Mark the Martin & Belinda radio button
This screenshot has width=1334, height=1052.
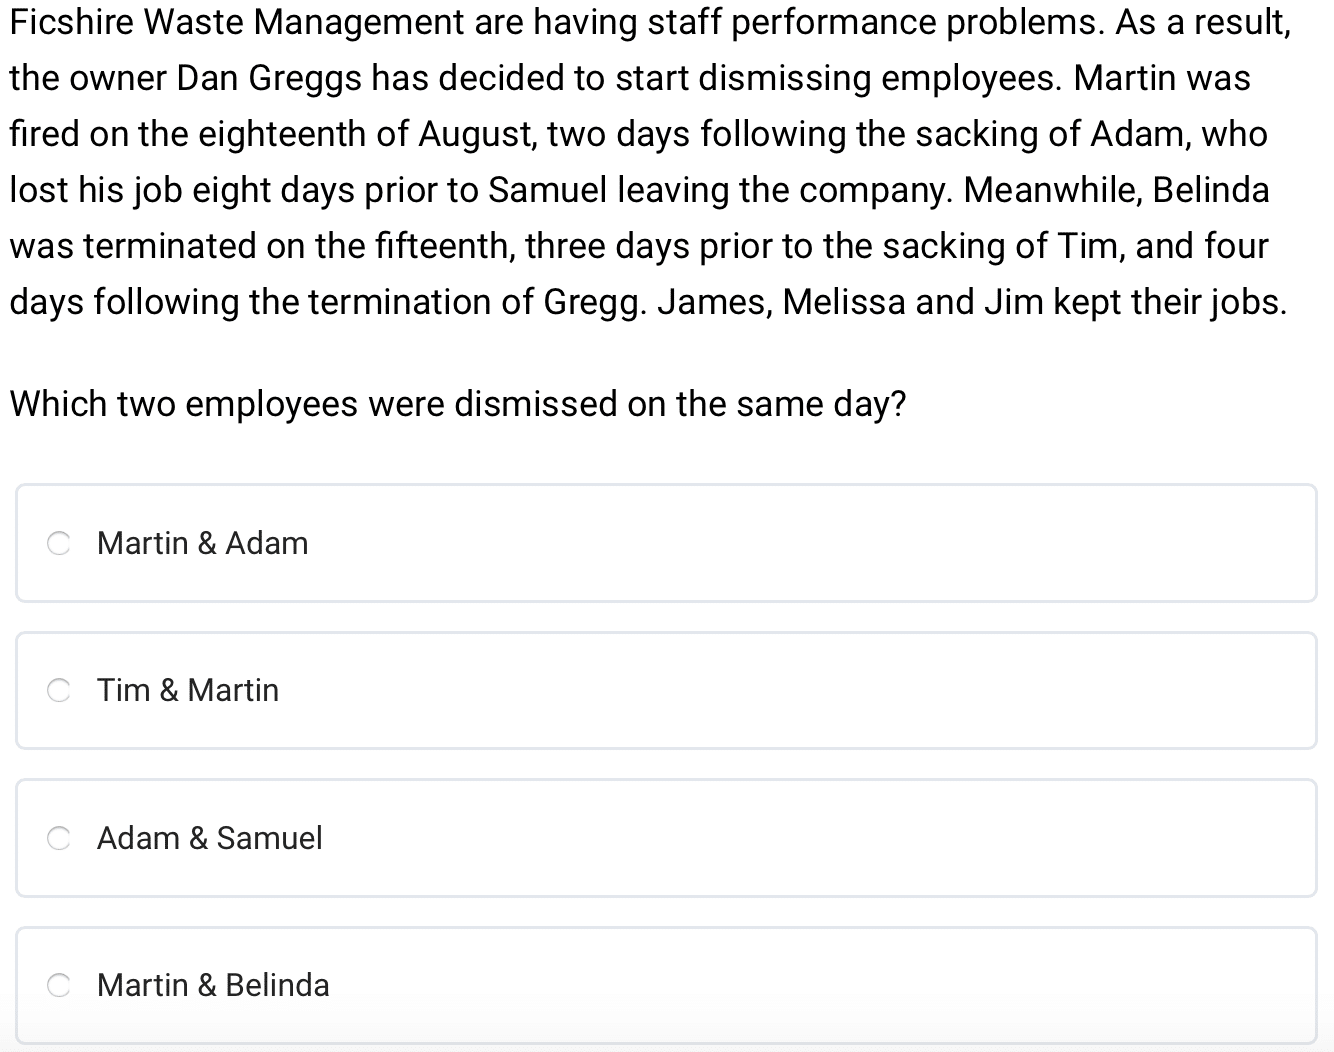click(x=59, y=985)
